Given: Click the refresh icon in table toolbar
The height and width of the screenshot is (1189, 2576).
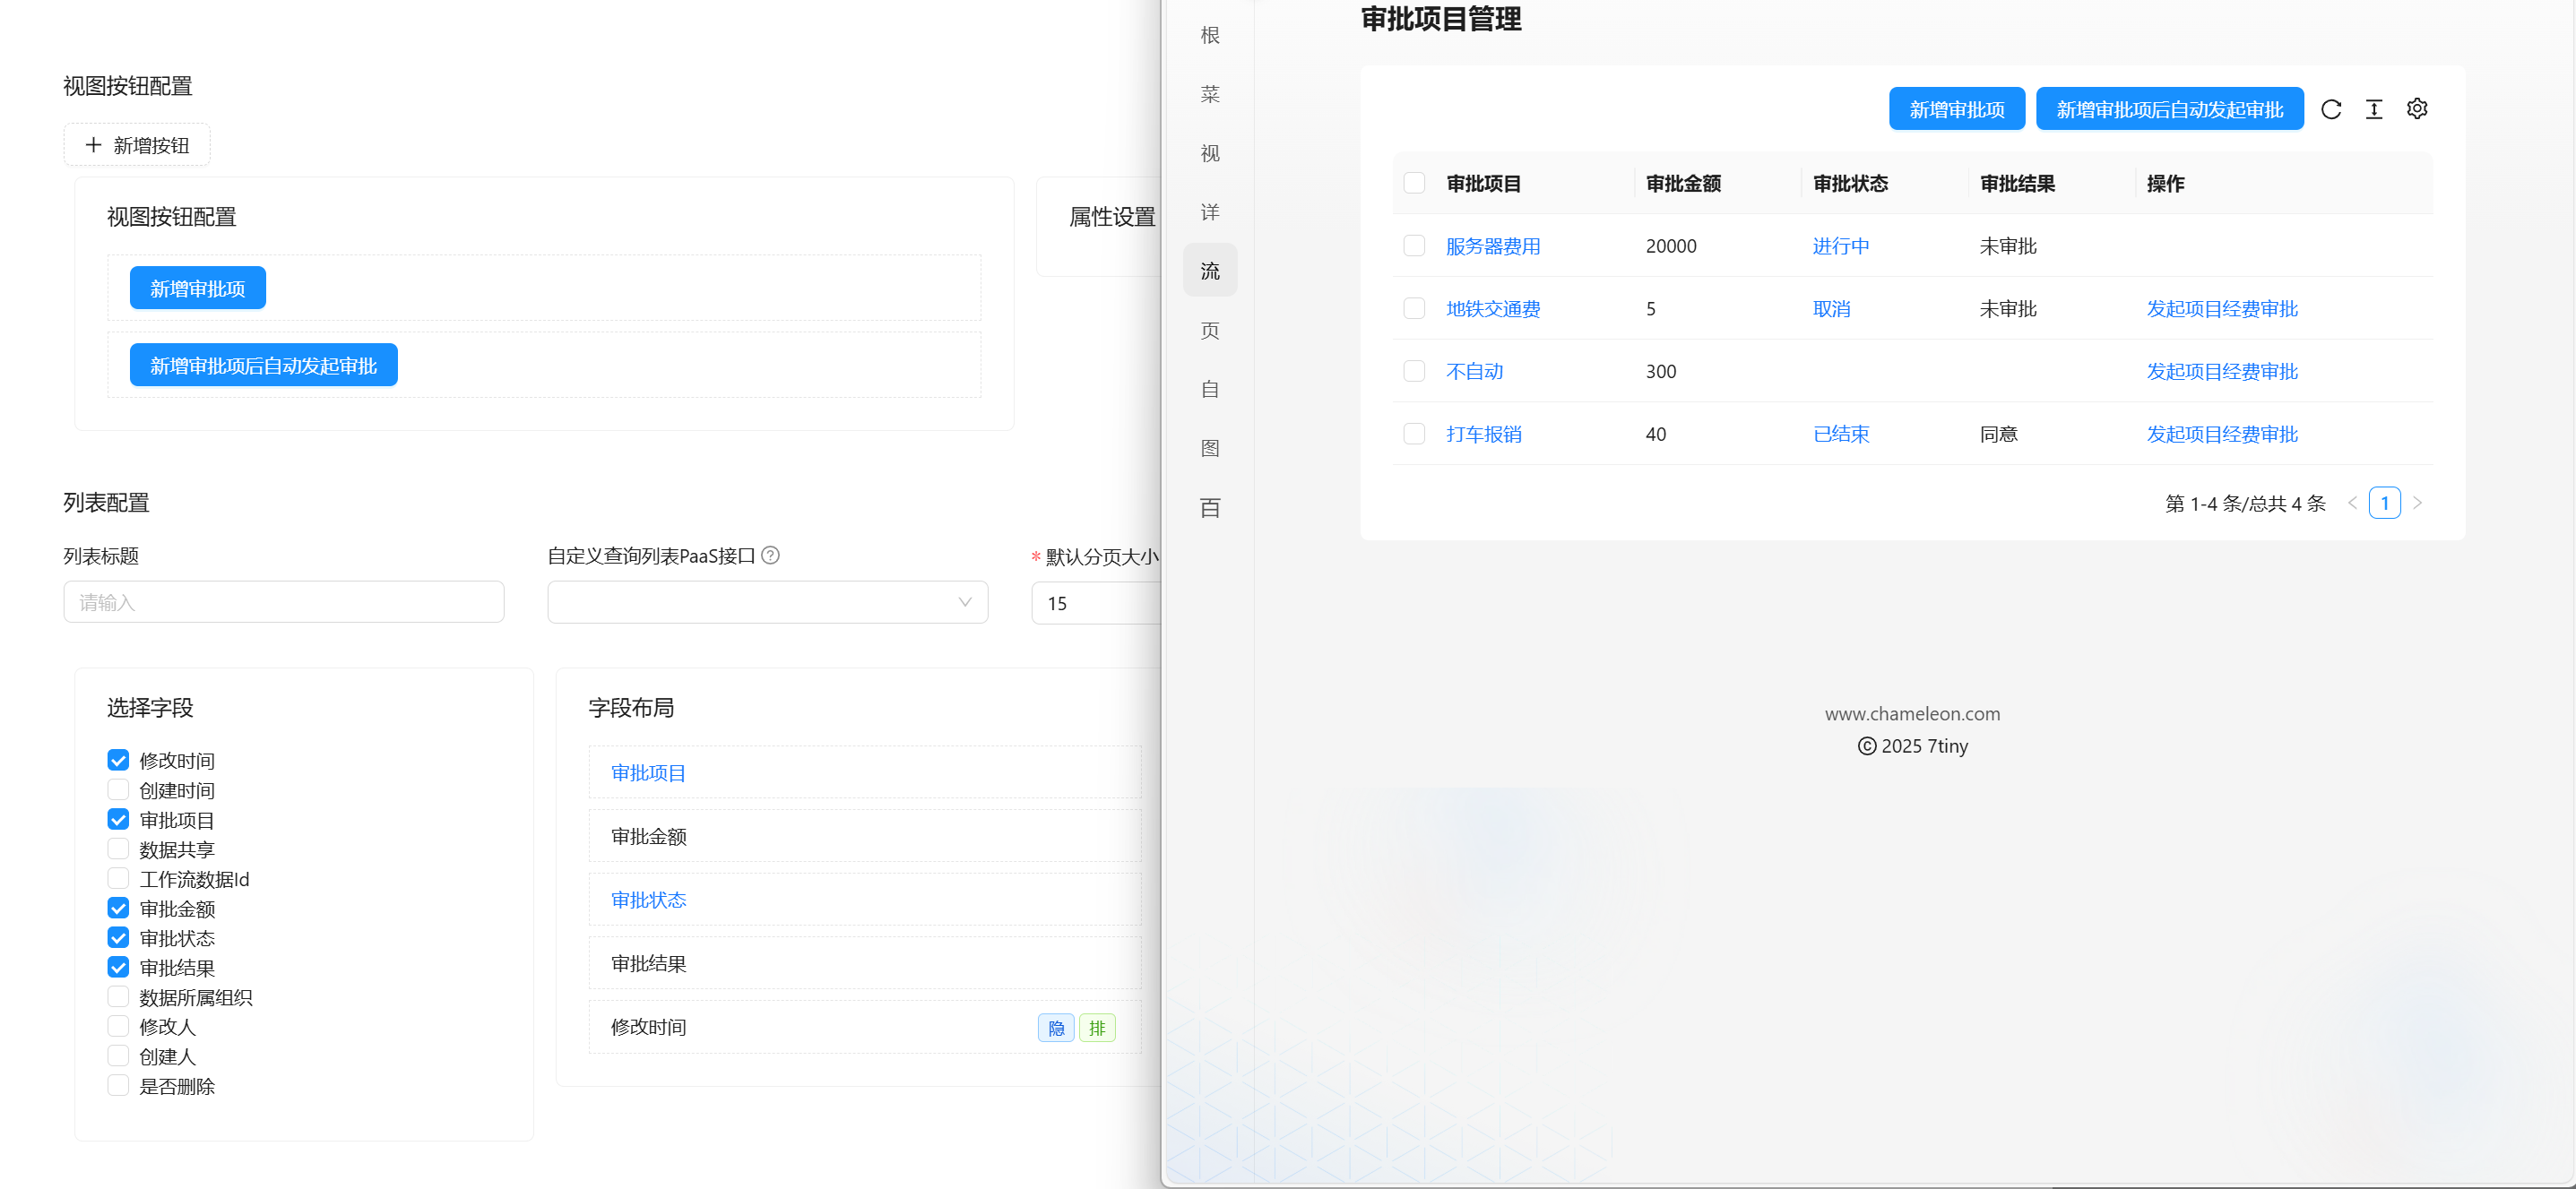Looking at the screenshot, I should click(2331, 110).
